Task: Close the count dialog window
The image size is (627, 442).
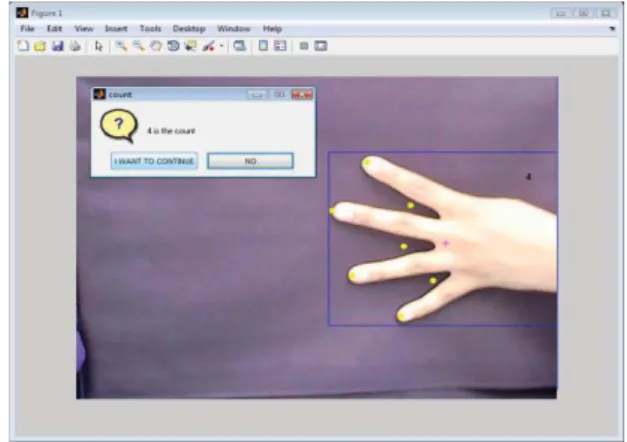Action: (302, 95)
